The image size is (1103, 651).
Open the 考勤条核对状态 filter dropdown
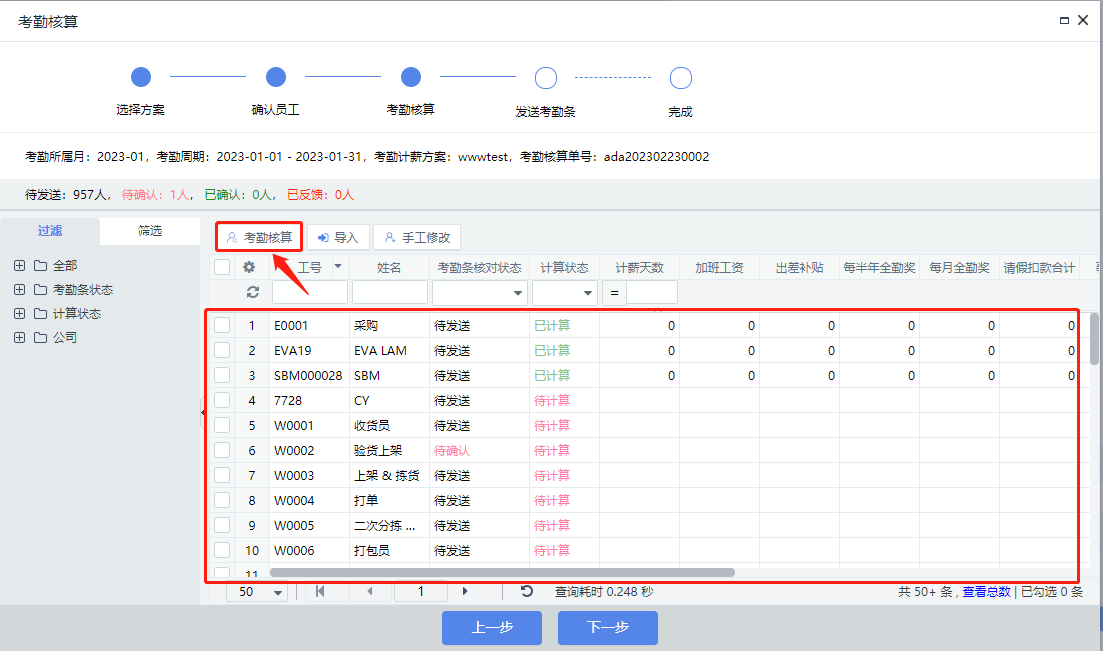point(518,293)
